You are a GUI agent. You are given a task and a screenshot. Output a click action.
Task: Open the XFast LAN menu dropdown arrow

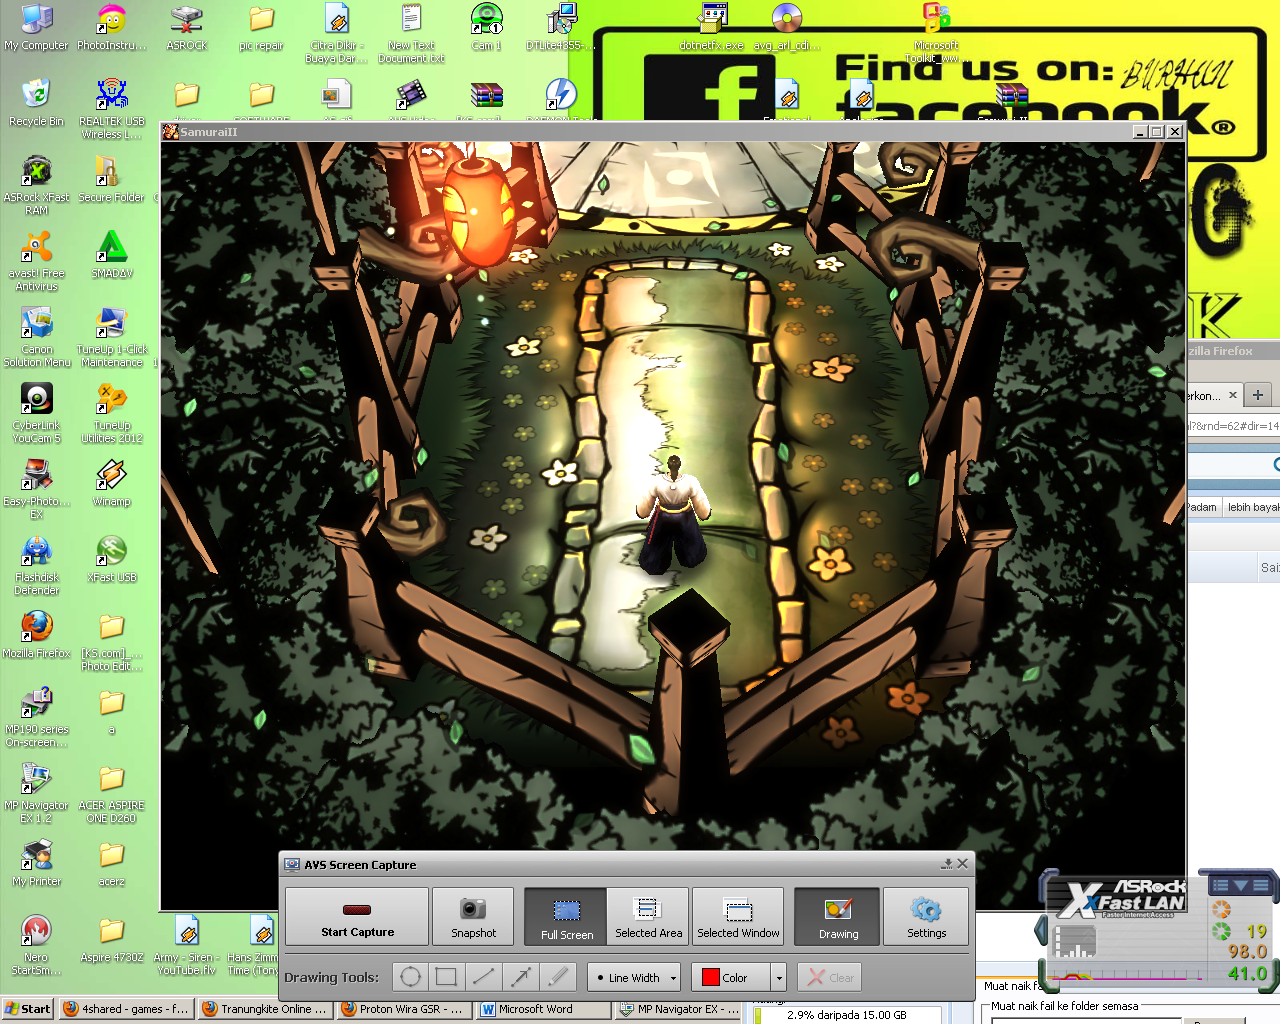[x=1240, y=886]
